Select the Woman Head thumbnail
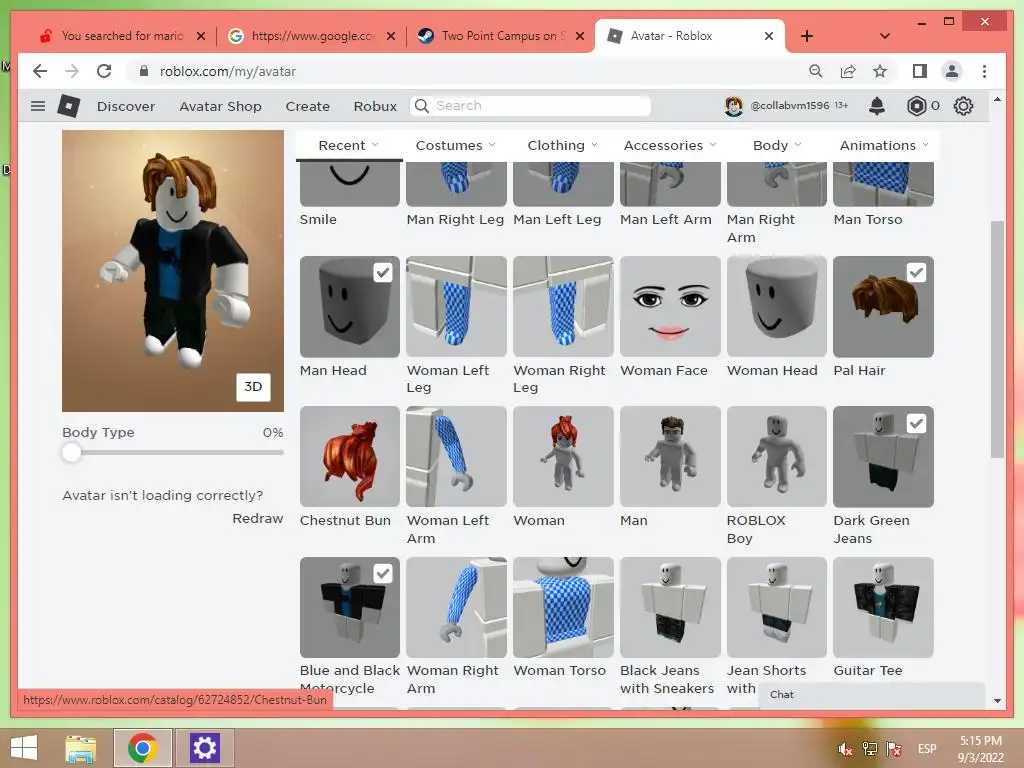1024x768 pixels. (776, 306)
